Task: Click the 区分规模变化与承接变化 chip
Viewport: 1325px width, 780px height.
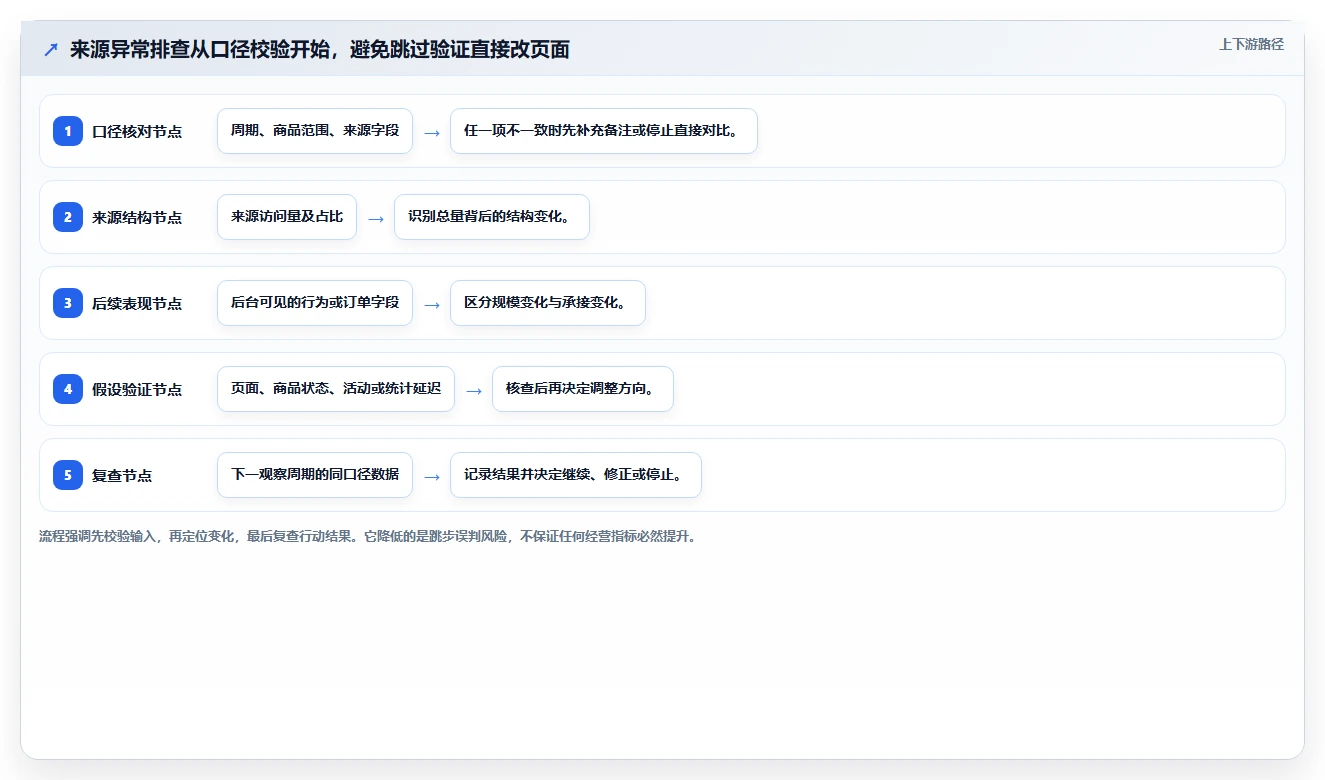Action: tap(548, 303)
